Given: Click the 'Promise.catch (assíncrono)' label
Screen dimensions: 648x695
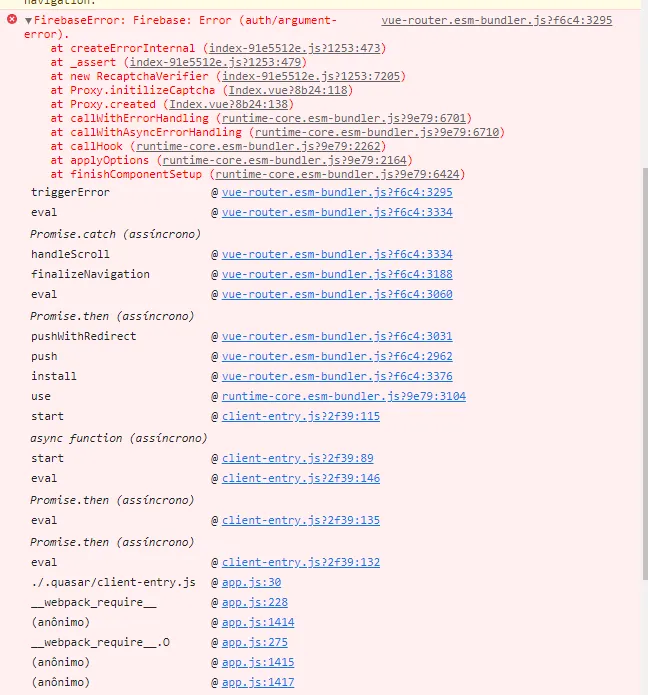Looking at the screenshot, I should click(x=115, y=234).
